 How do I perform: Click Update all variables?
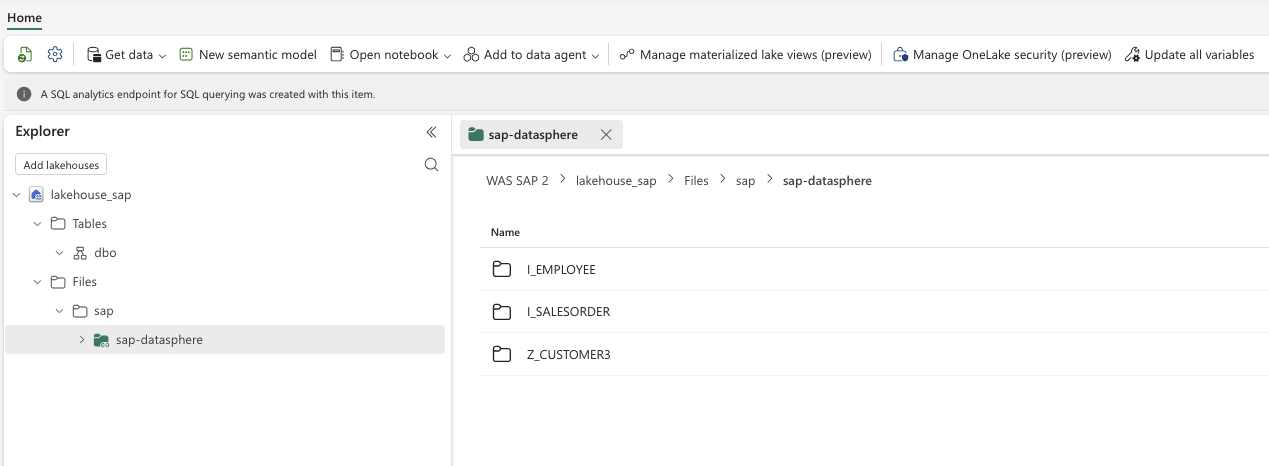[1189, 55]
